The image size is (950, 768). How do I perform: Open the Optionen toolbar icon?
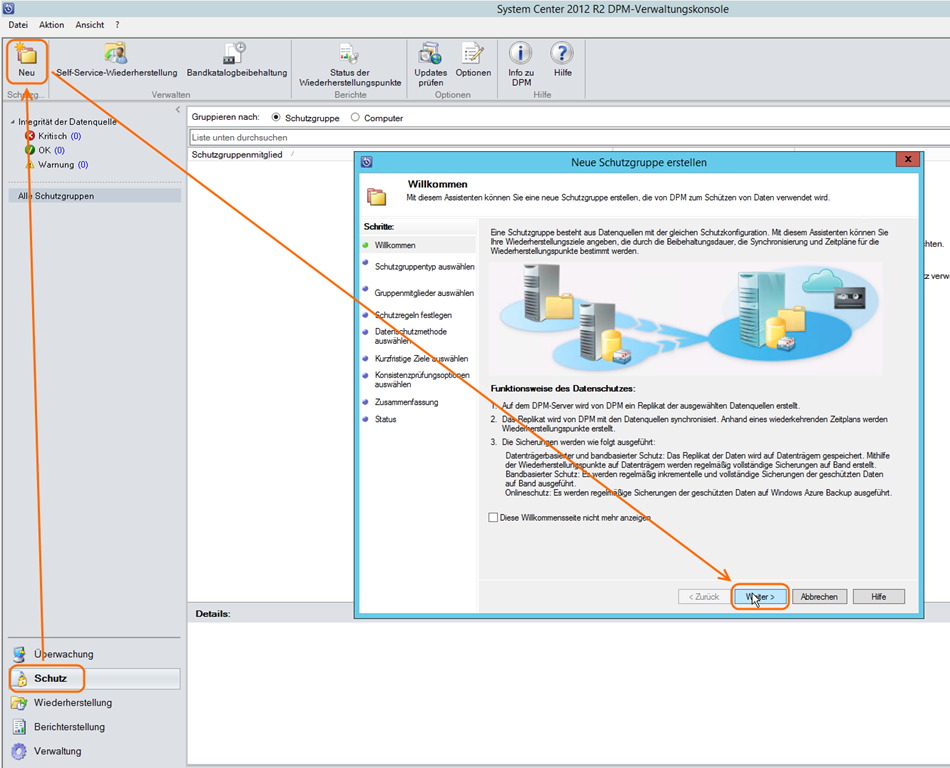point(473,59)
